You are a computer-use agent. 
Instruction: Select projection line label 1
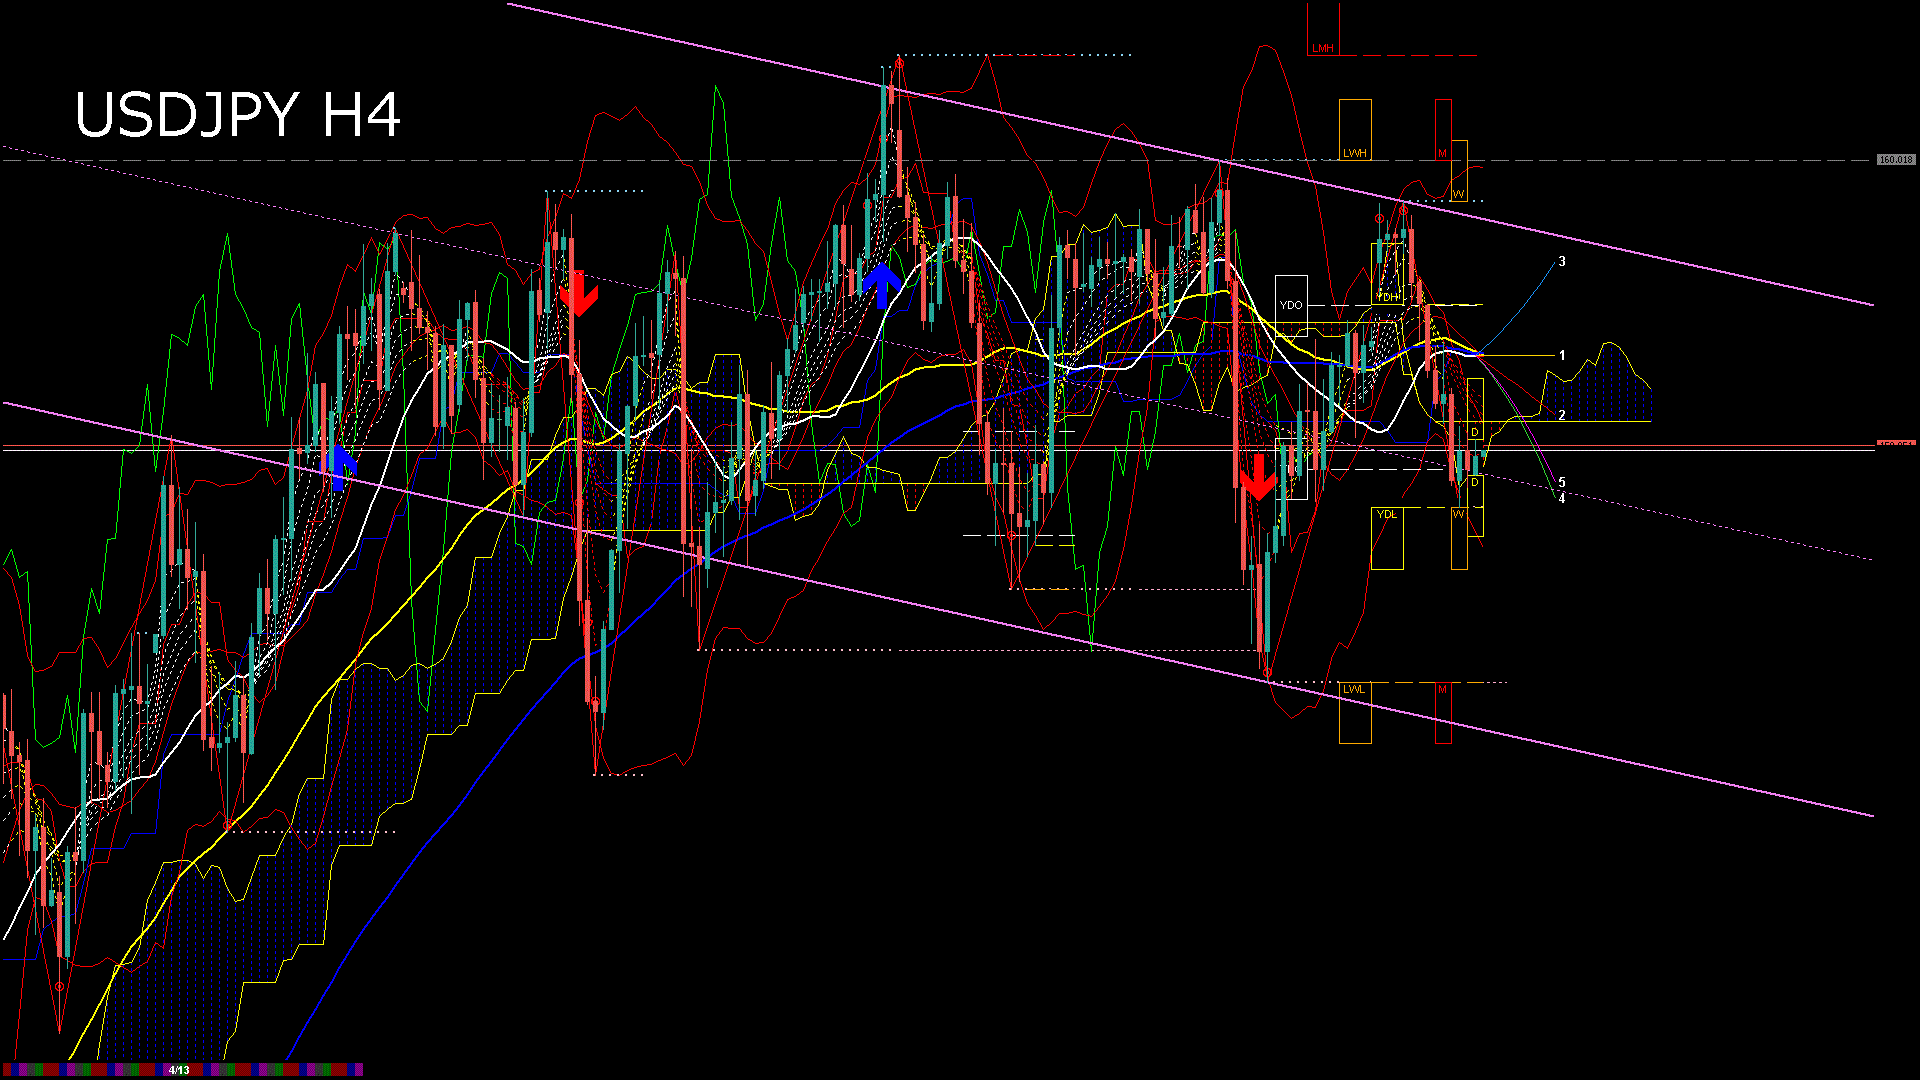pos(1562,355)
